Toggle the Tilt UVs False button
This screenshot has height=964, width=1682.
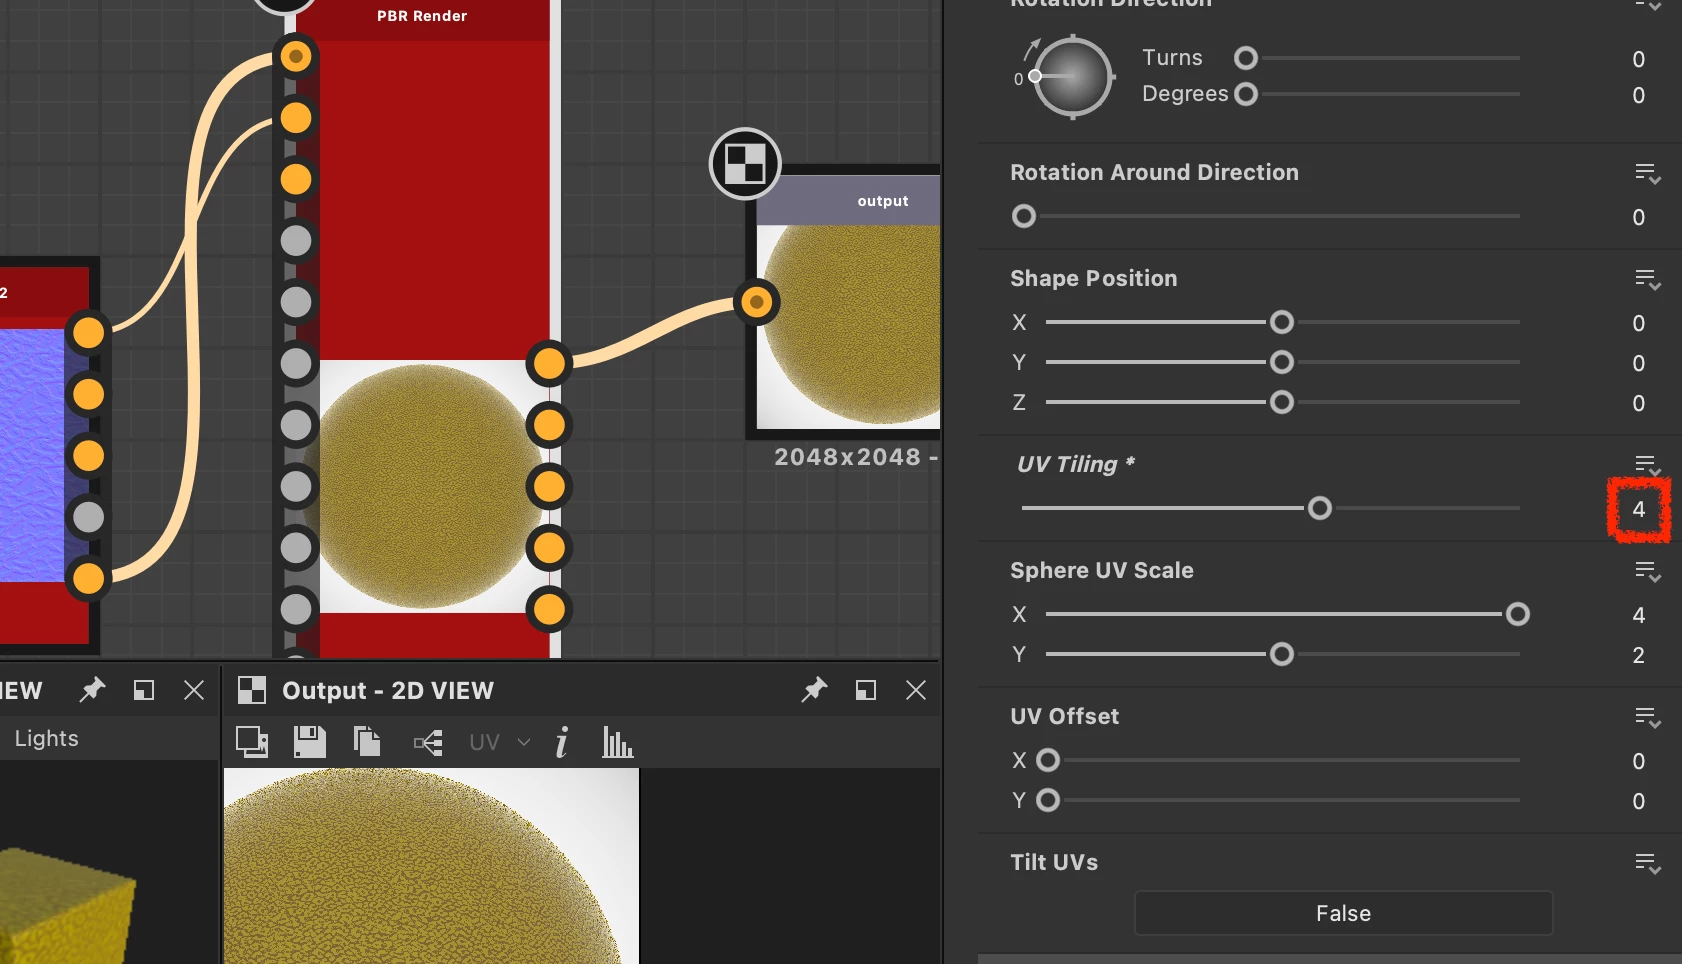coord(1343,913)
